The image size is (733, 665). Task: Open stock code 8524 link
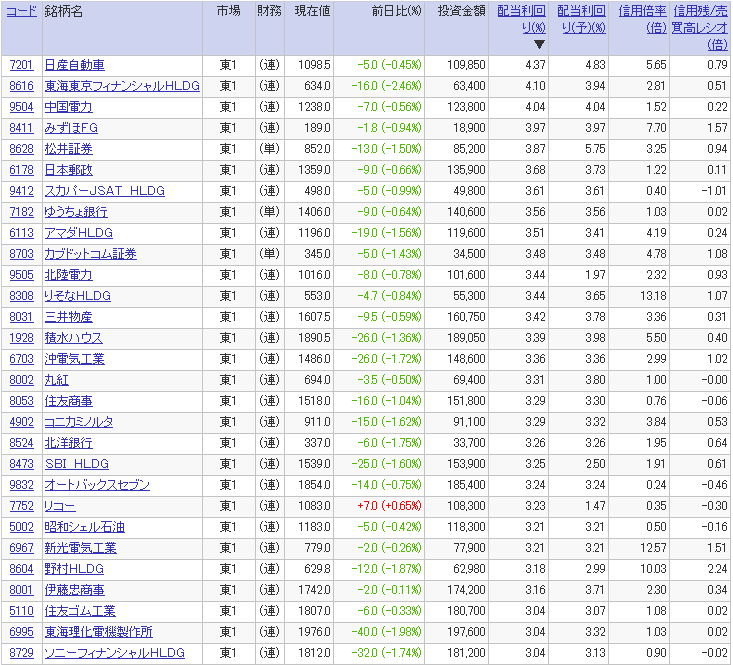coord(22,443)
